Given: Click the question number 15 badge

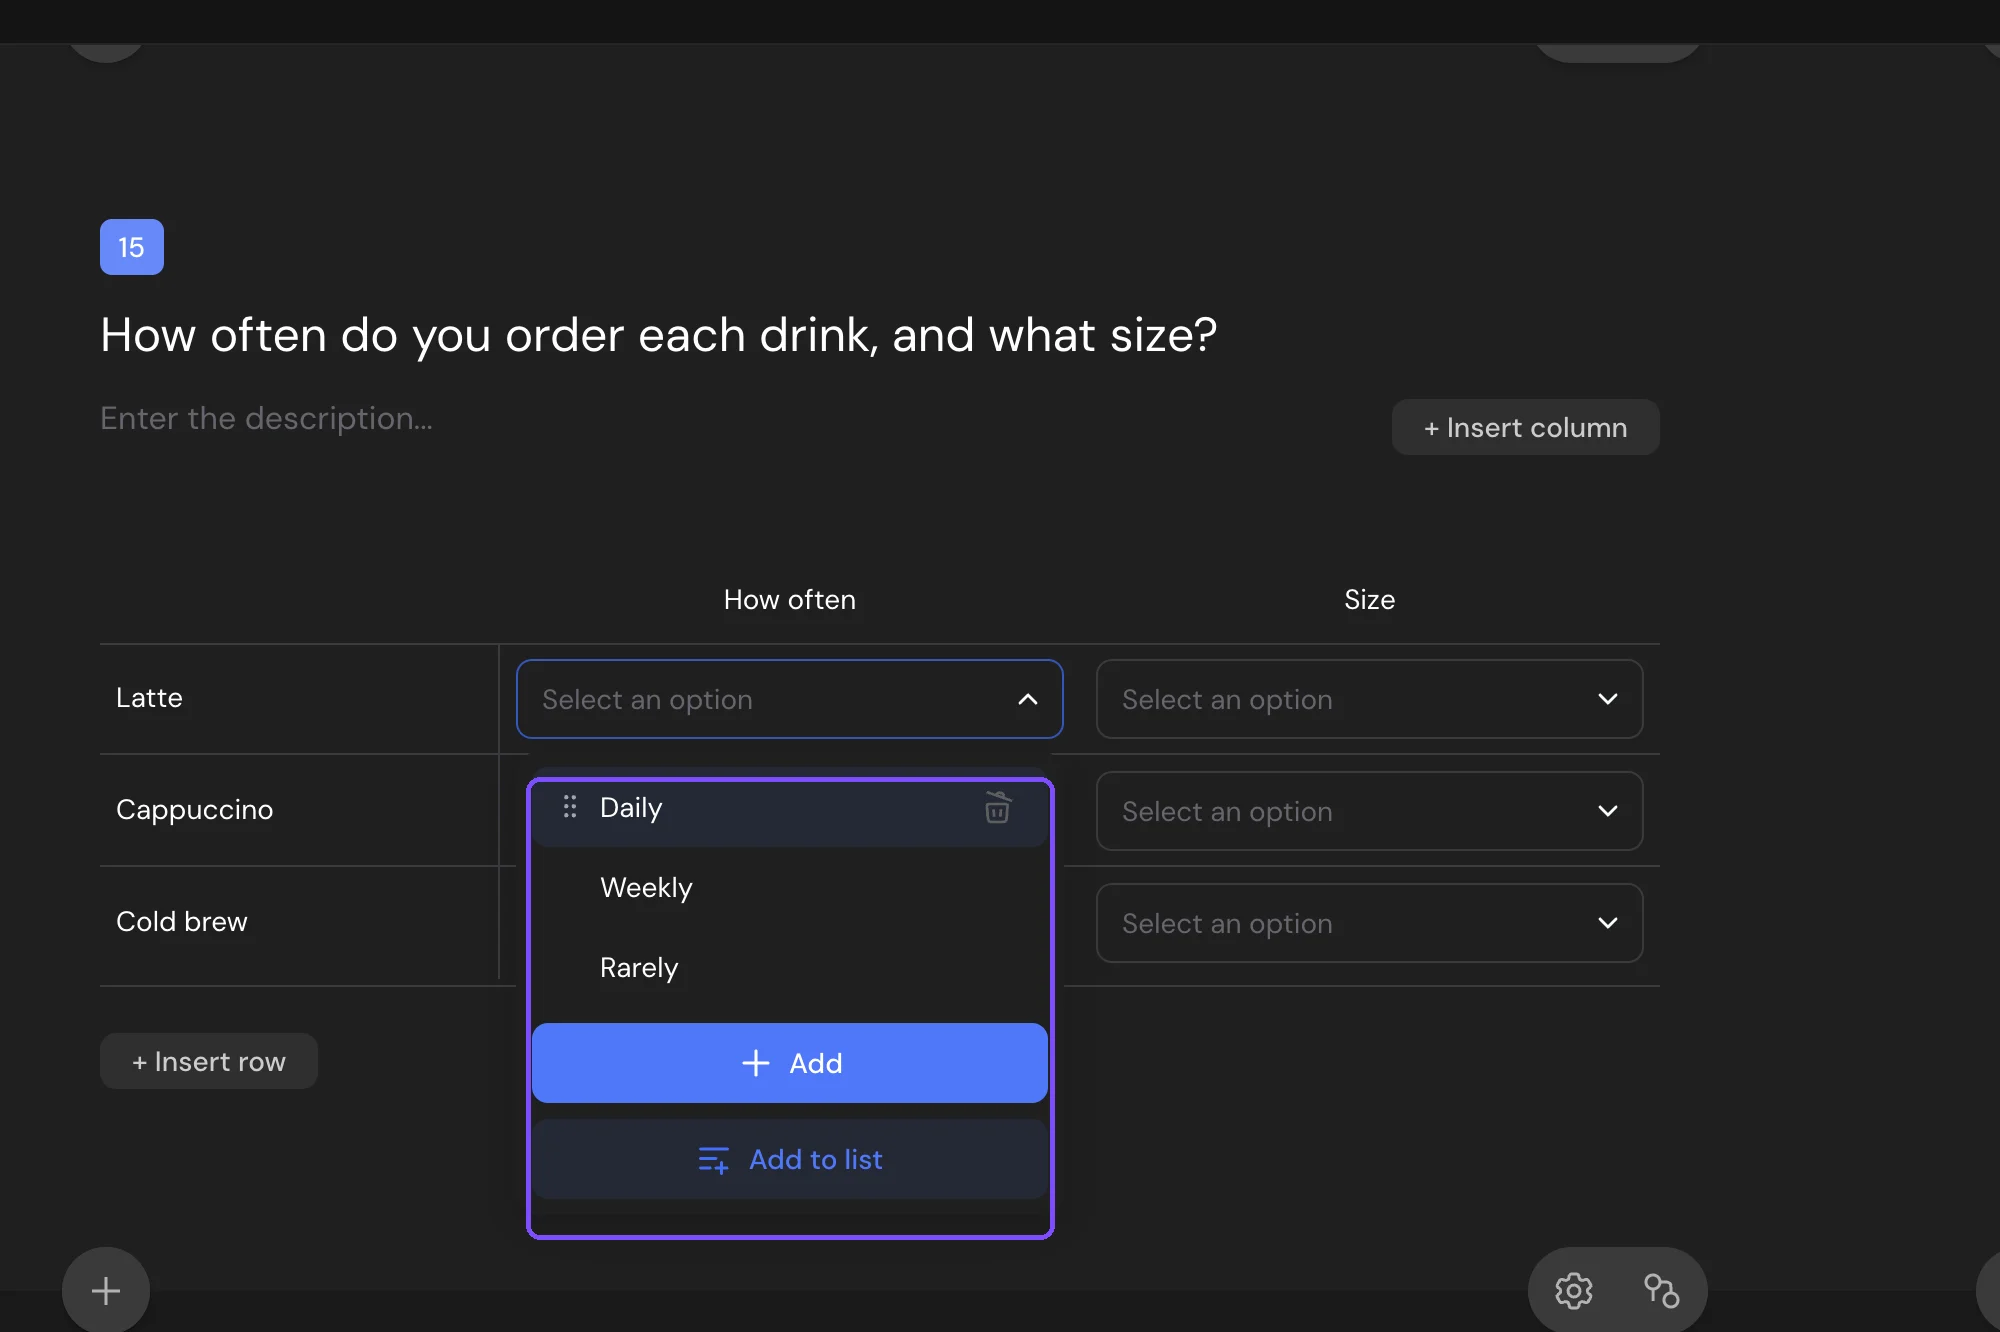Looking at the screenshot, I should (131, 247).
